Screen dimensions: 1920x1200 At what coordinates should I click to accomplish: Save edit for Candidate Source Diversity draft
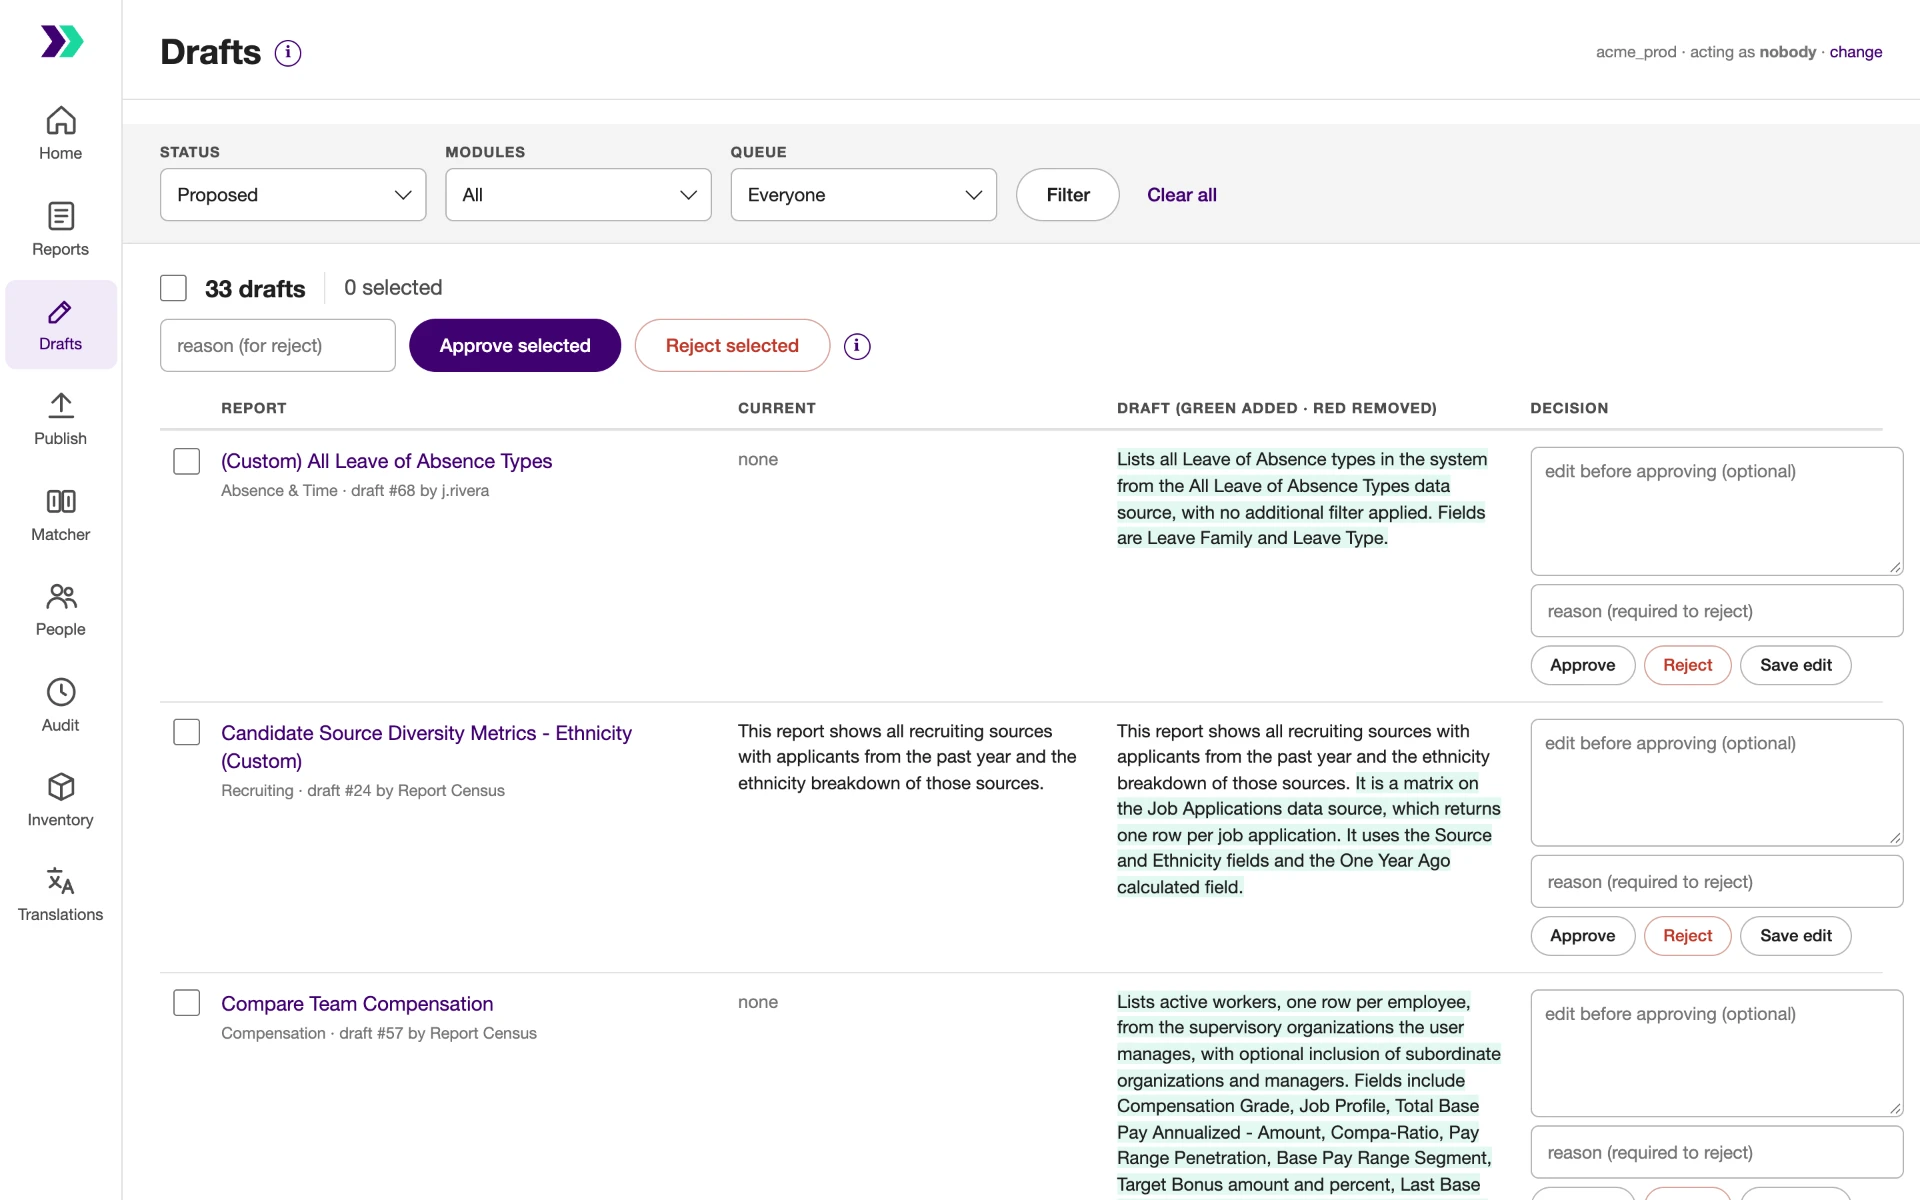(1796, 936)
